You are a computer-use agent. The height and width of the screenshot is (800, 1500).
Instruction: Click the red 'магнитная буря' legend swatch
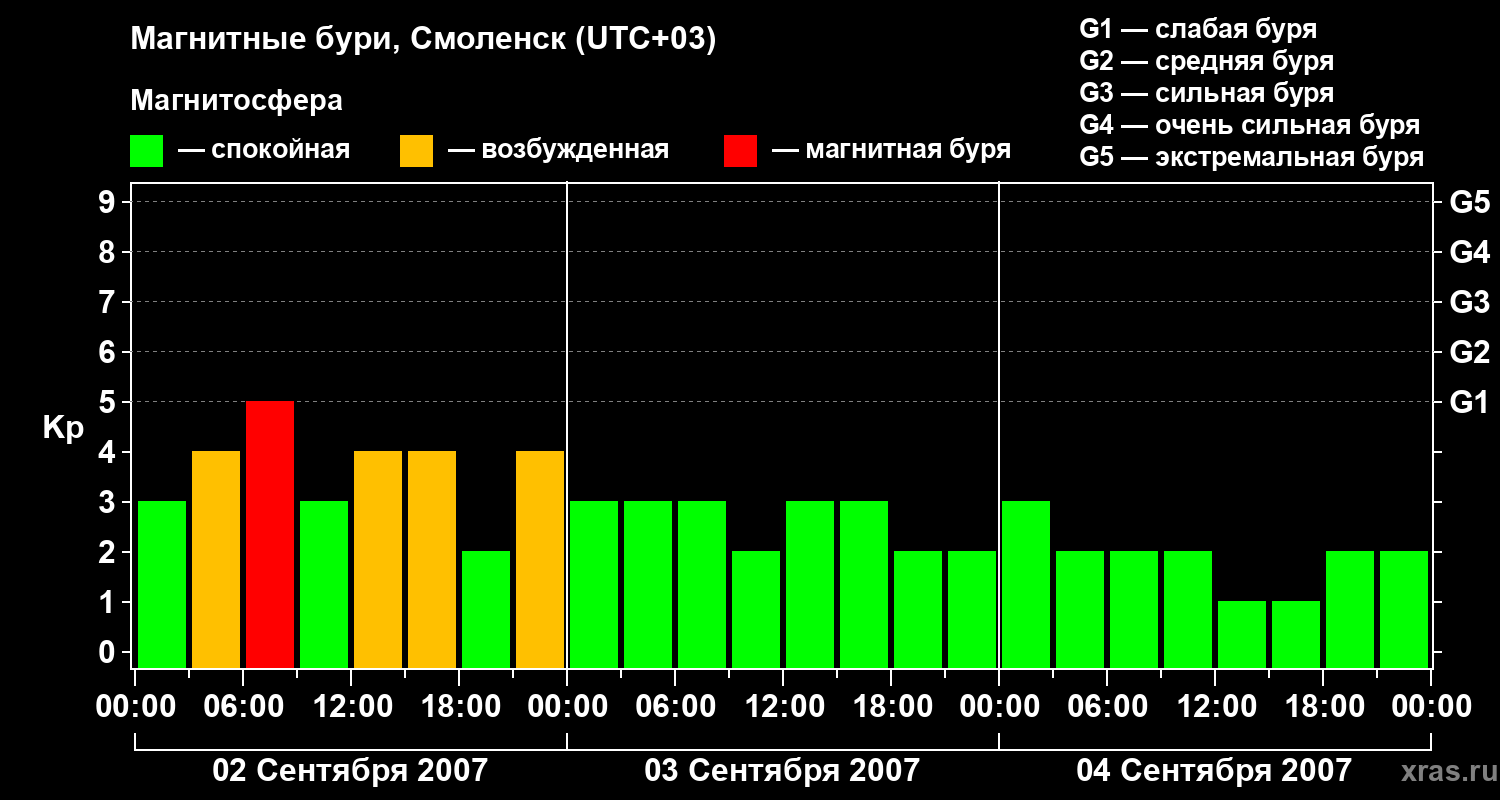(740, 151)
